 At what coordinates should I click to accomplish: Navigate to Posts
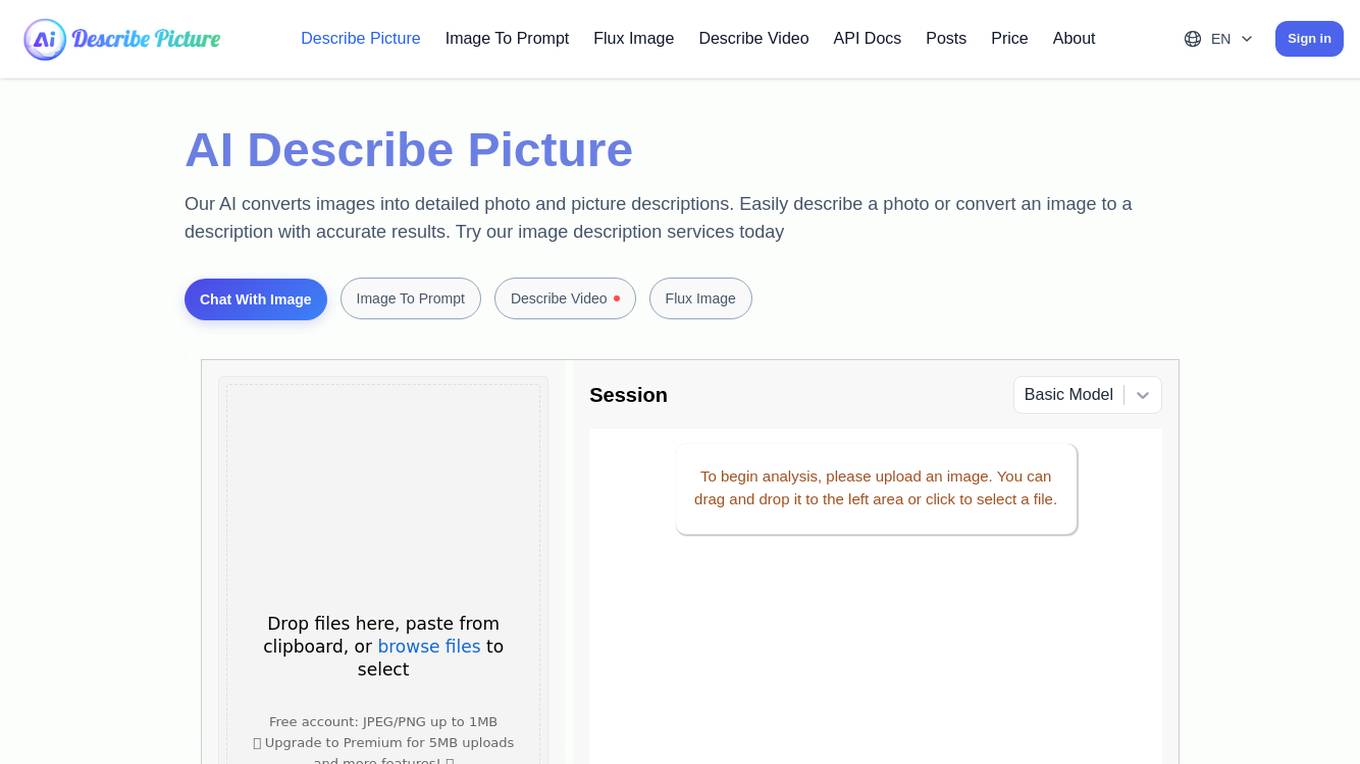[946, 38]
